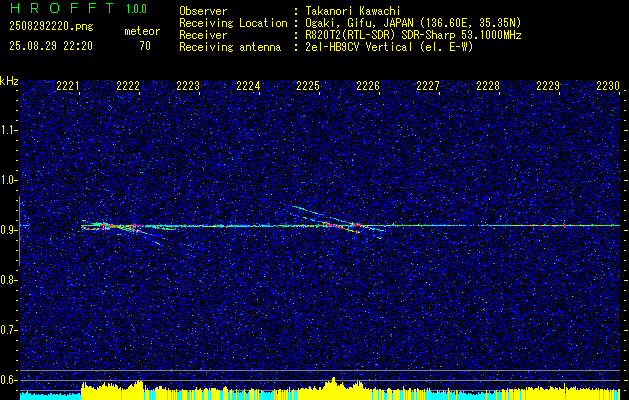The height and width of the screenshot is (400, 629).
Task: Click the meteor label
Action: pyautogui.click(x=142, y=31)
